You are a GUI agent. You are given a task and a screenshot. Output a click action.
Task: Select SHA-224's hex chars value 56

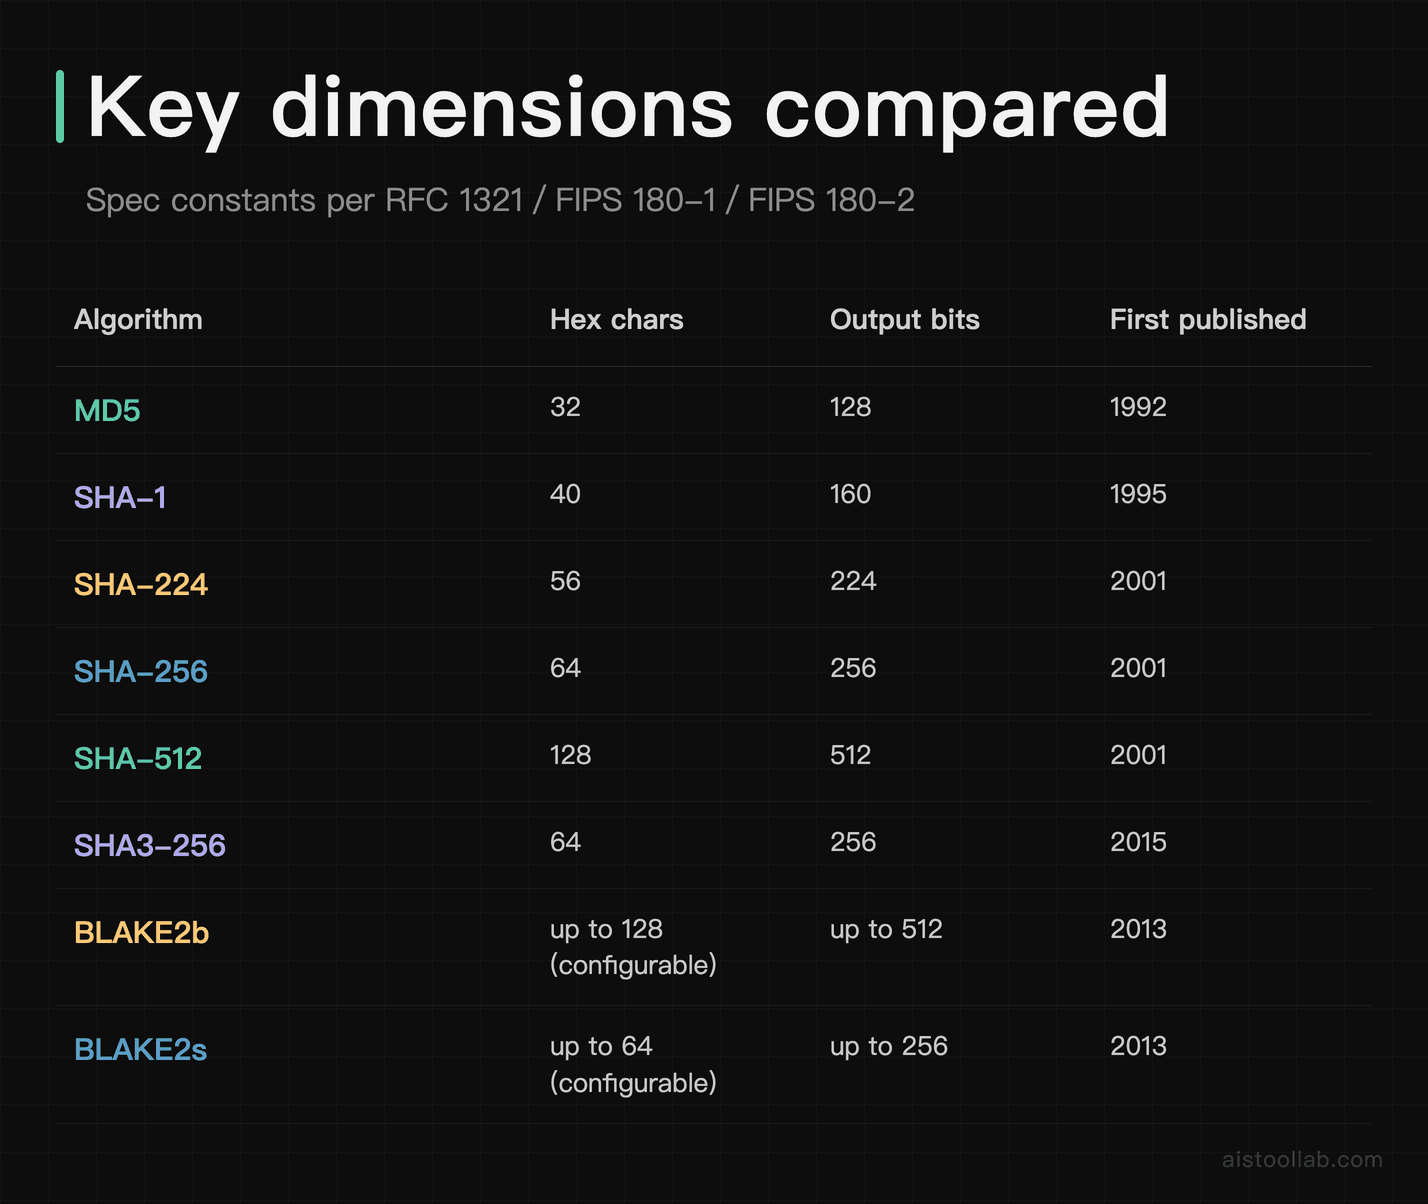(x=565, y=581)
